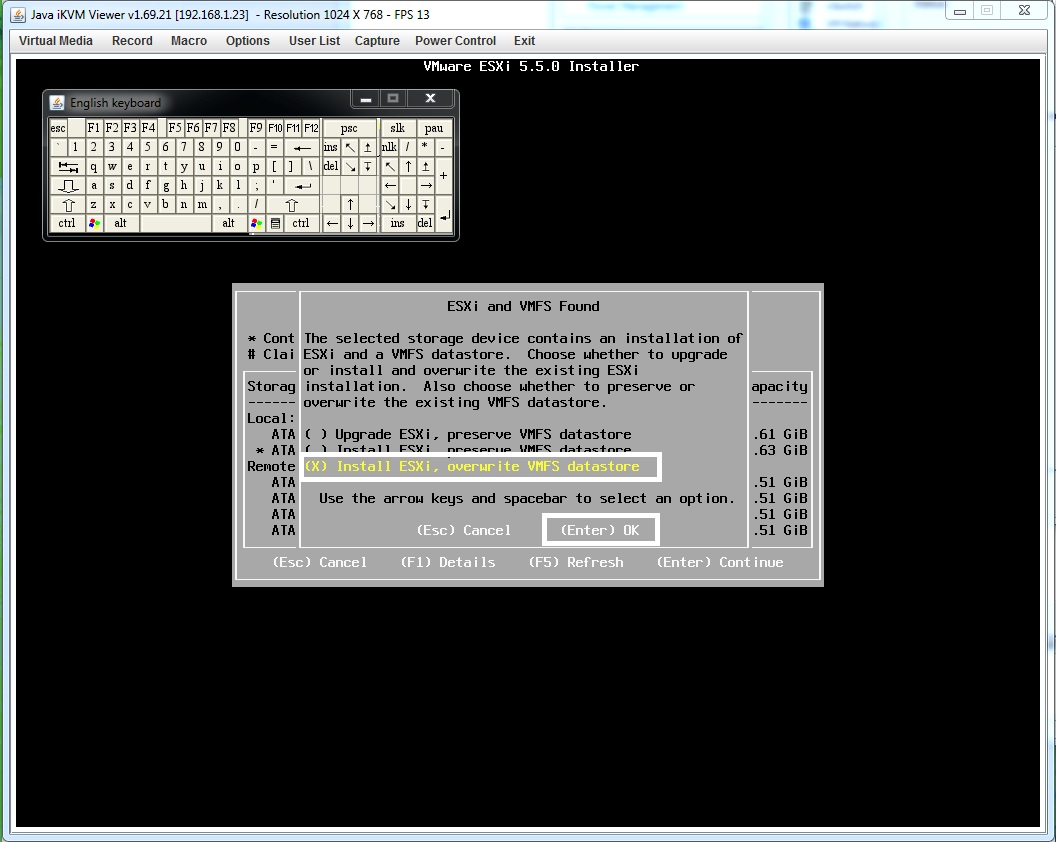Open the Options menu
The image size is (1056, 842).
[x=248, y=41]
